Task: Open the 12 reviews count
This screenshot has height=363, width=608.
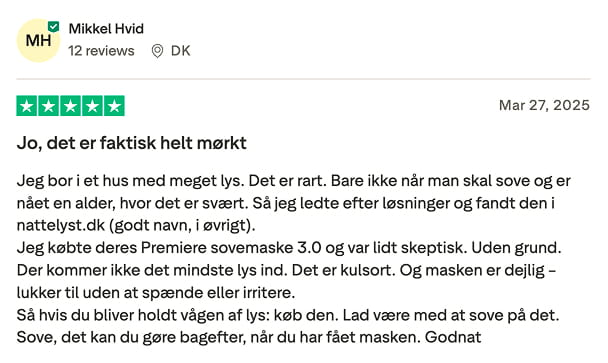Action: (x=101, y=51)
